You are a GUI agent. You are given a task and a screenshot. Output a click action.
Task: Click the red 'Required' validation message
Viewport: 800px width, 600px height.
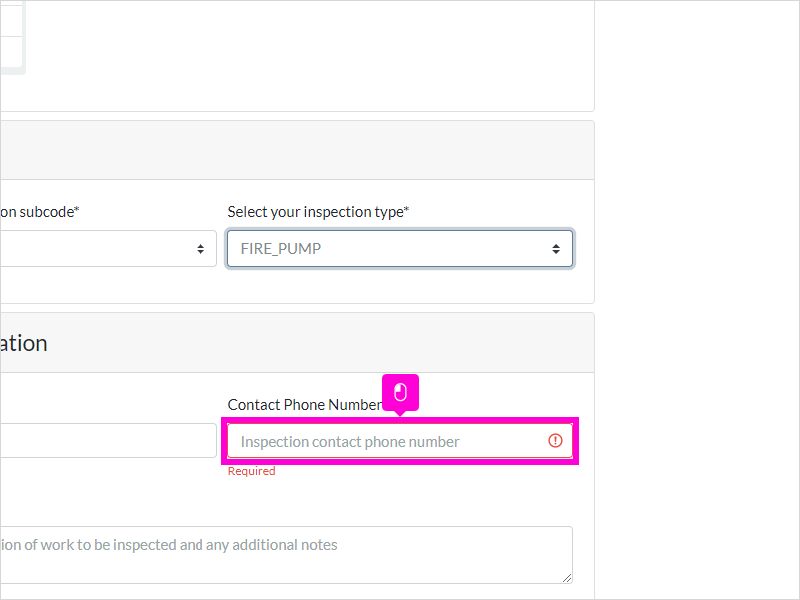click(x=252, y=471)
